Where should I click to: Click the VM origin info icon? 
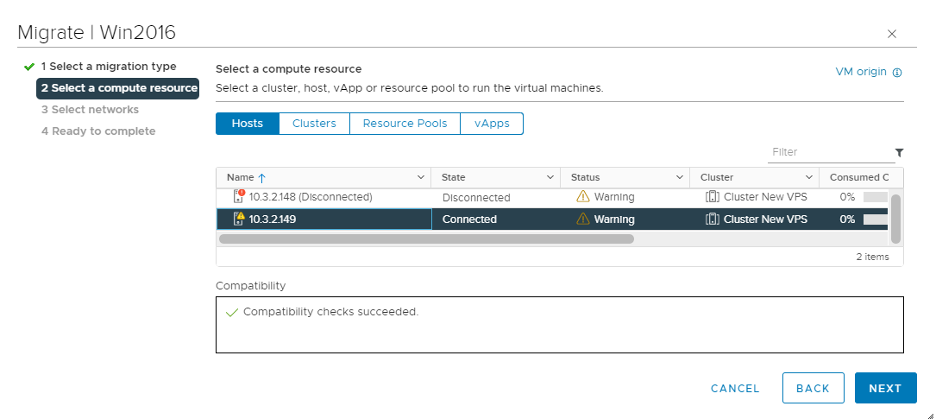click(897, 73)
